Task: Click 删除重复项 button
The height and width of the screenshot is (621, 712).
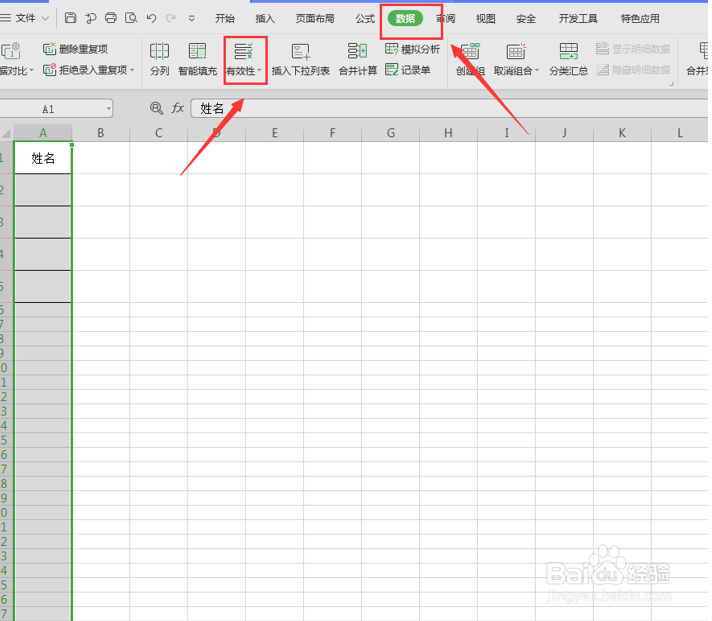Action: [75, 49]
